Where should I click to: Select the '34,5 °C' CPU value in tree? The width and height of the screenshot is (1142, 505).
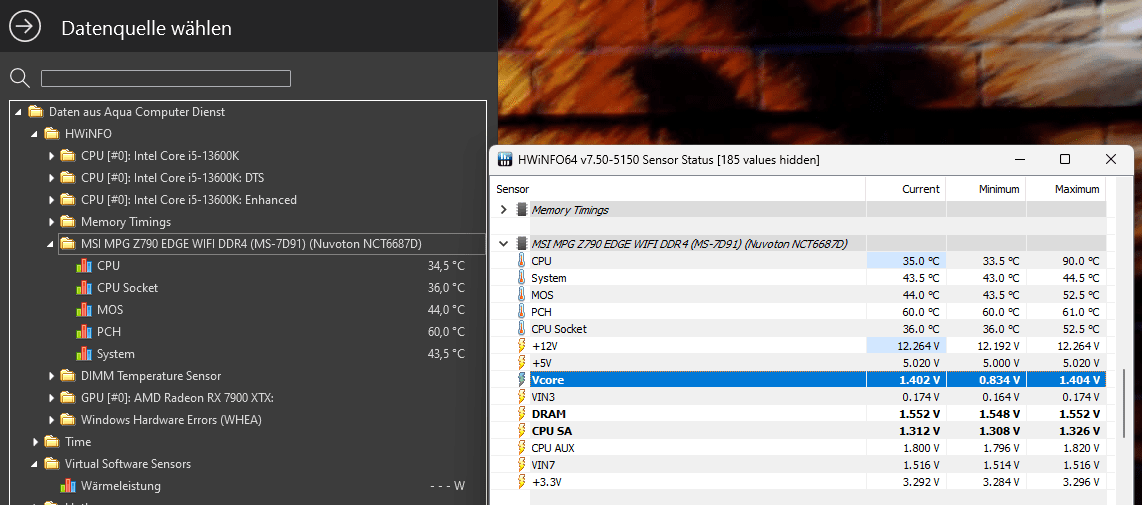(446, 266)
